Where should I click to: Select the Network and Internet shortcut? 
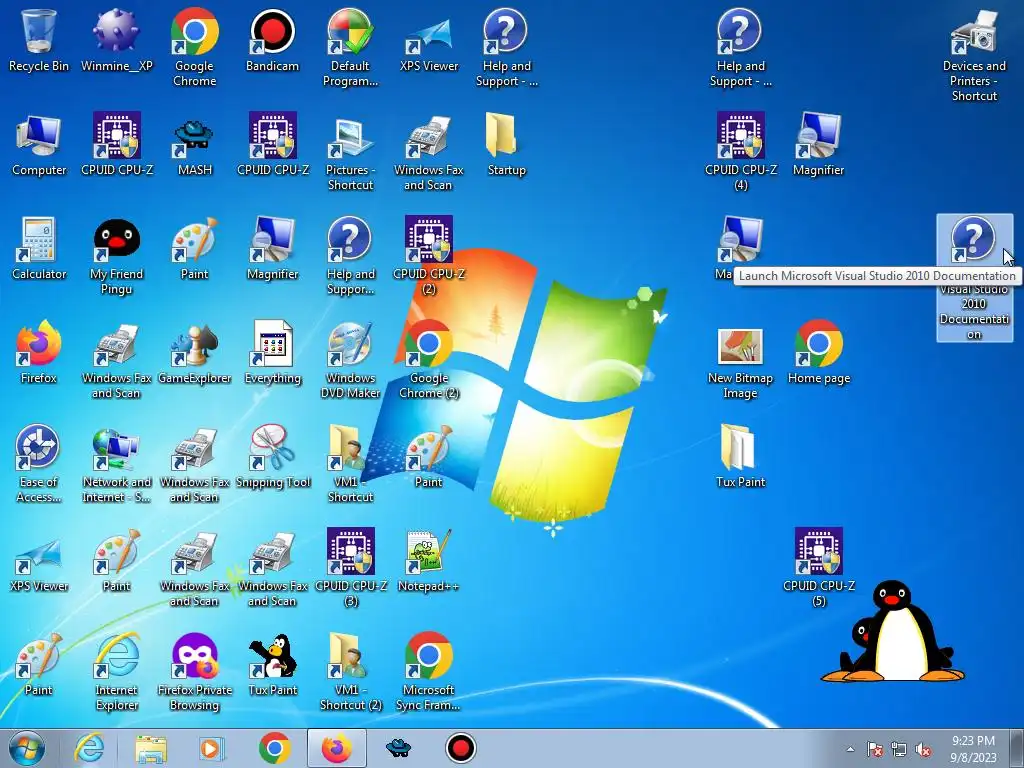point(116,464)
